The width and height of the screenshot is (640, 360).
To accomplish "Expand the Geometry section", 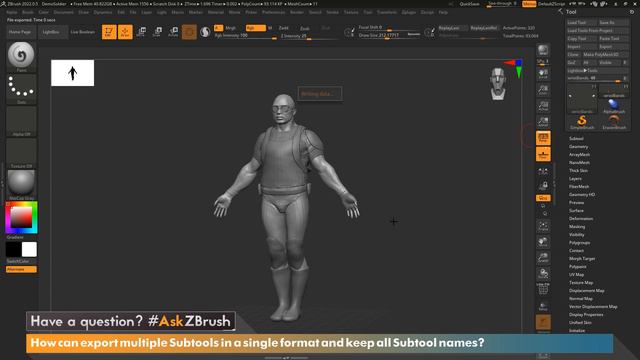I will click(578, 147).
